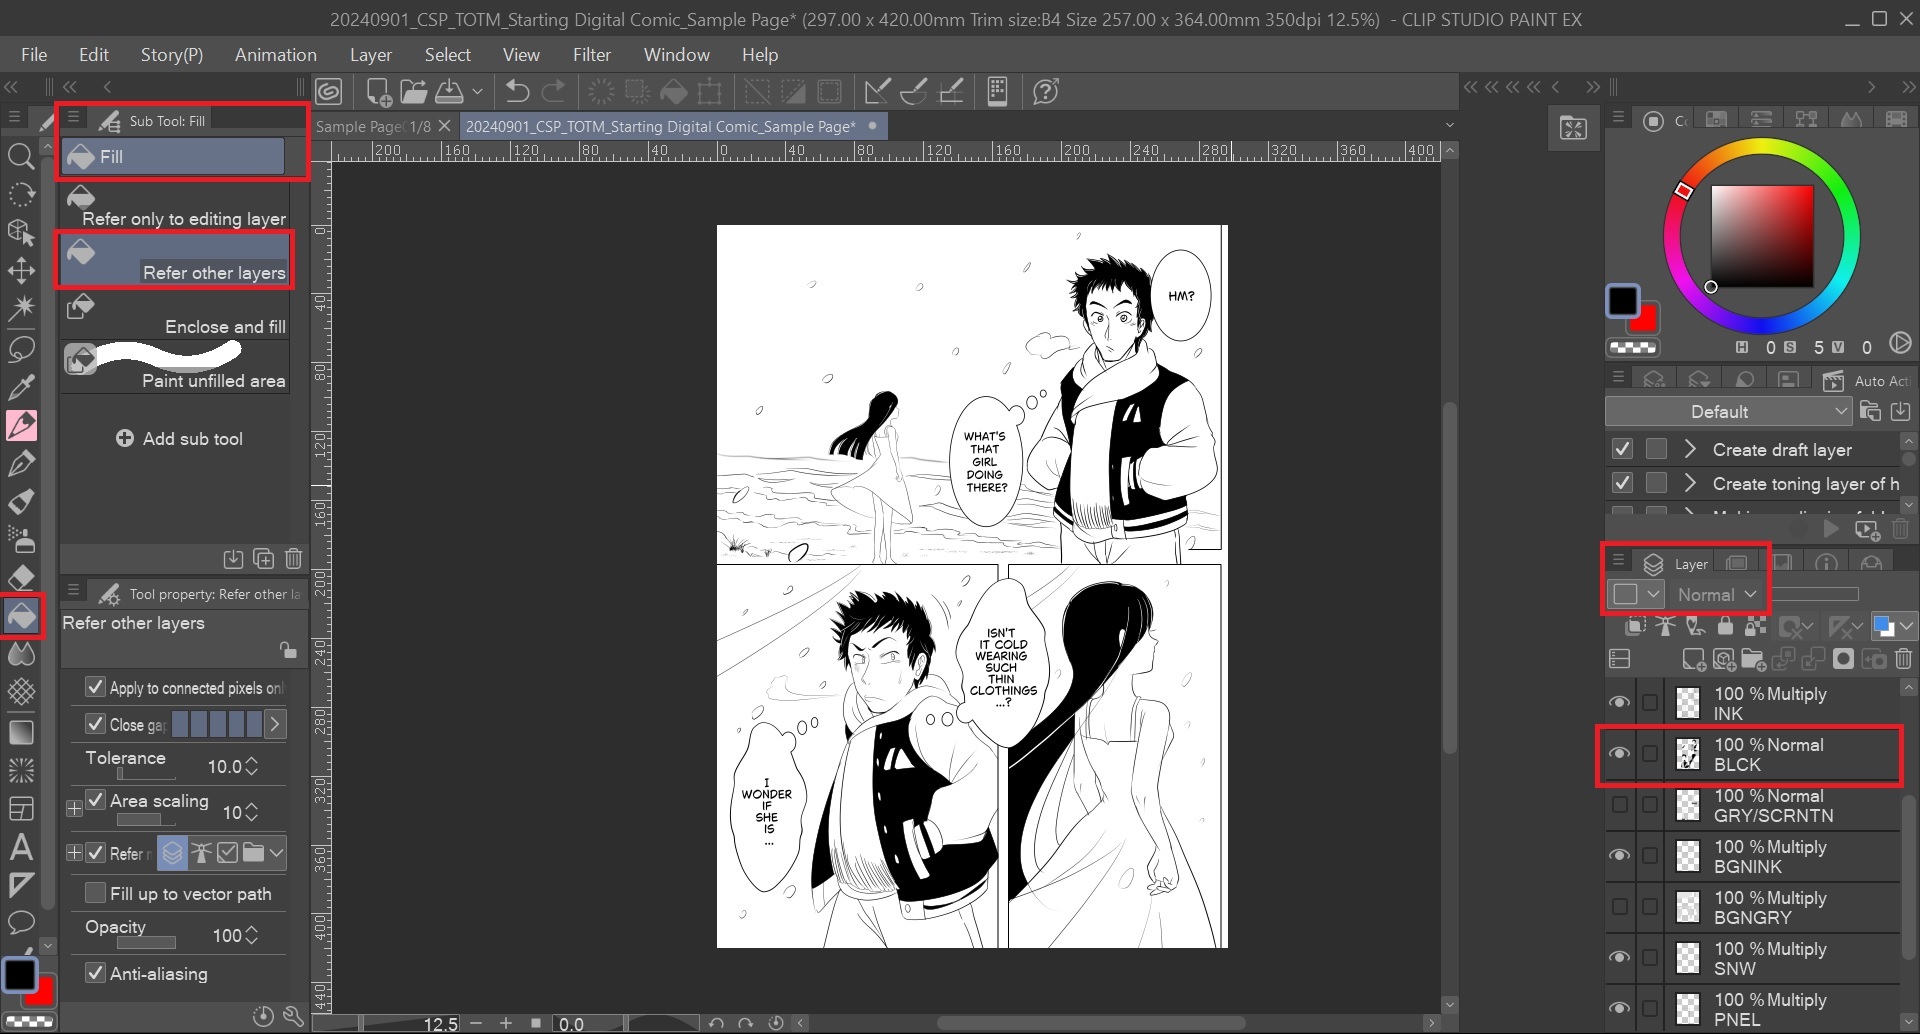This screenshot has height=1034, width=1920.
Task: Click the Open file folder icon
Action: [413, 92]
